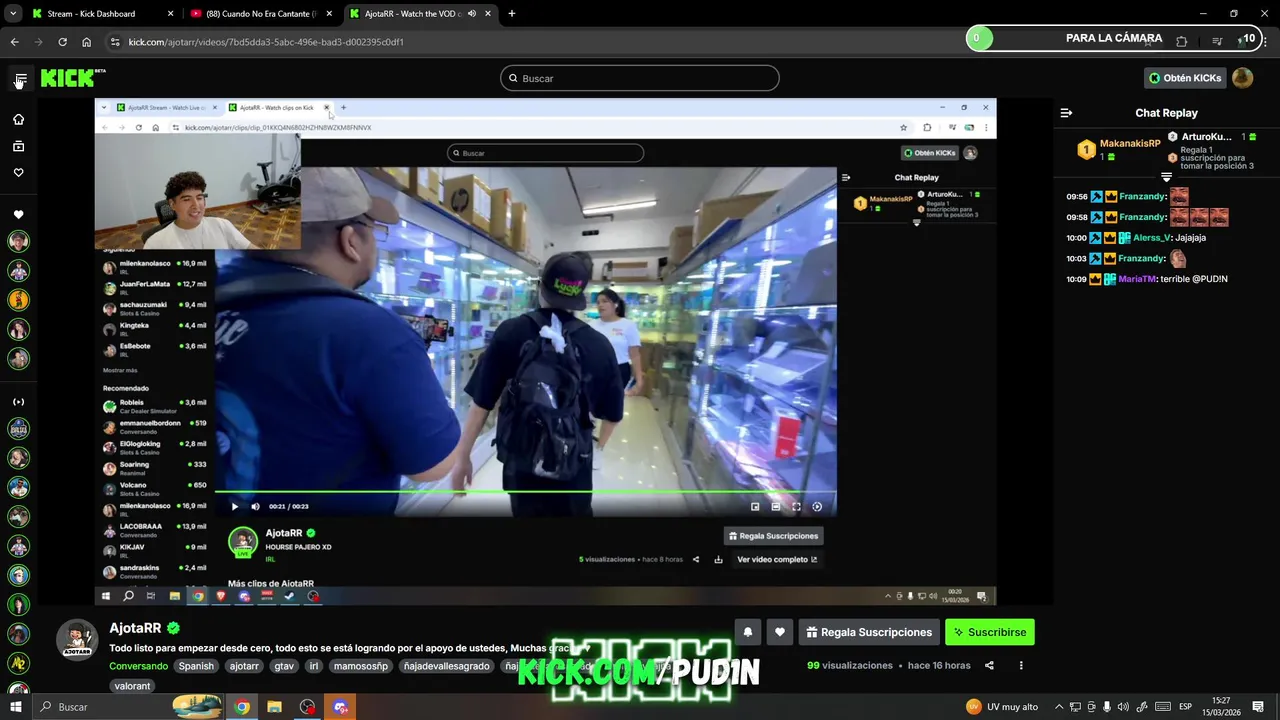Go back using browser back arrow
1280x720 pixels.
pos(14,42)
